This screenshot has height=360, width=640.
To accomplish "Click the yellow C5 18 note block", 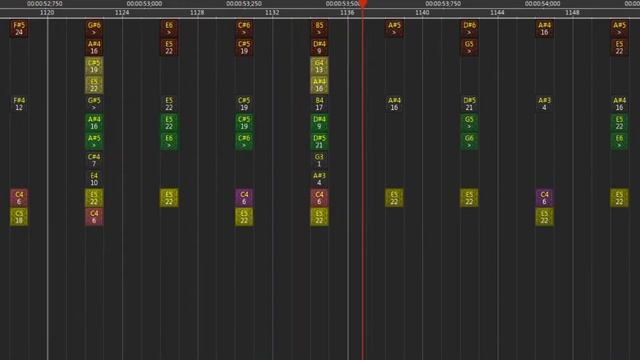I will pos(19,217).
